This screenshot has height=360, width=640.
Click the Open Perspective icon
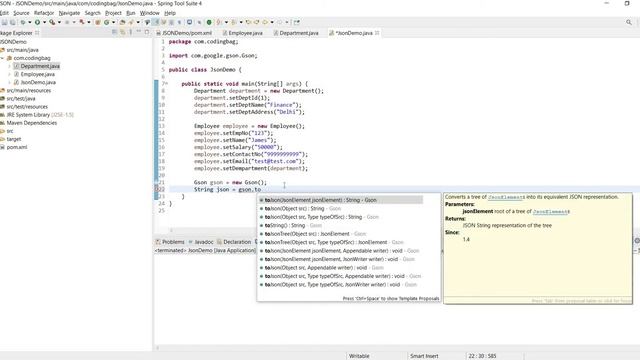[x=297, y=22]
